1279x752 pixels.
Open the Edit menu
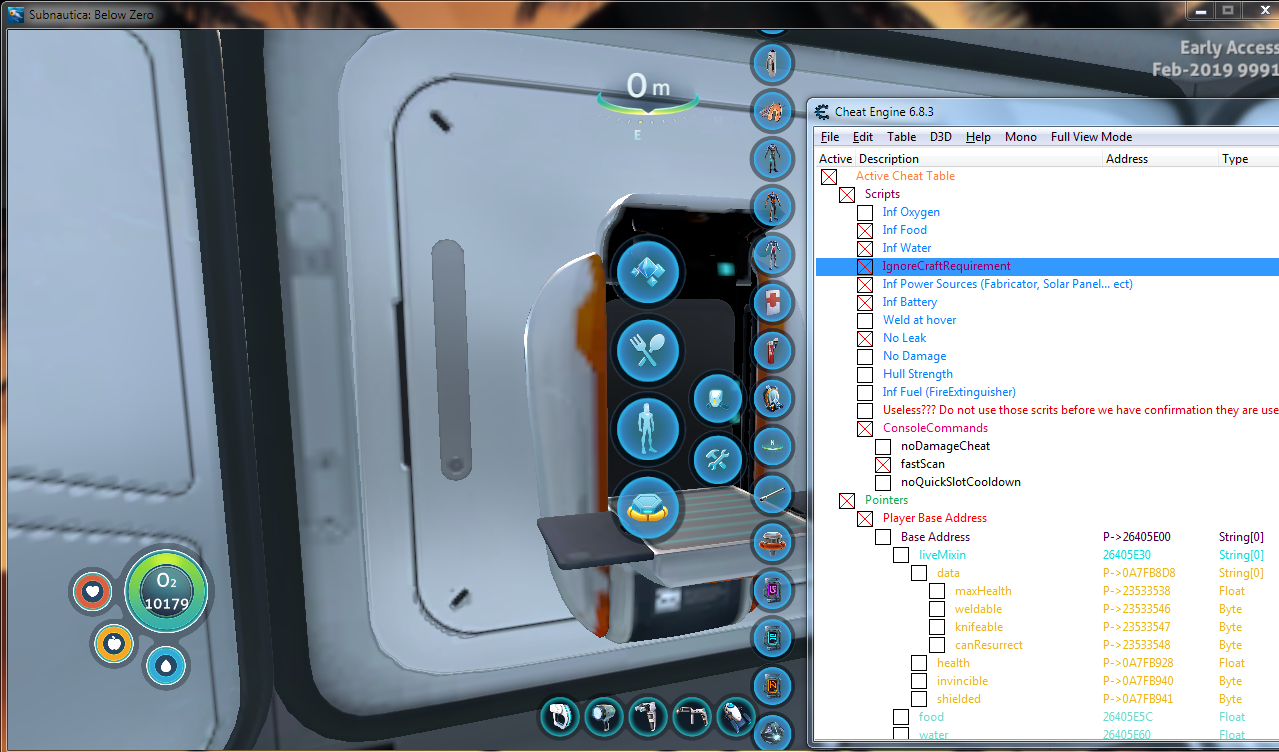click(863, 137)
